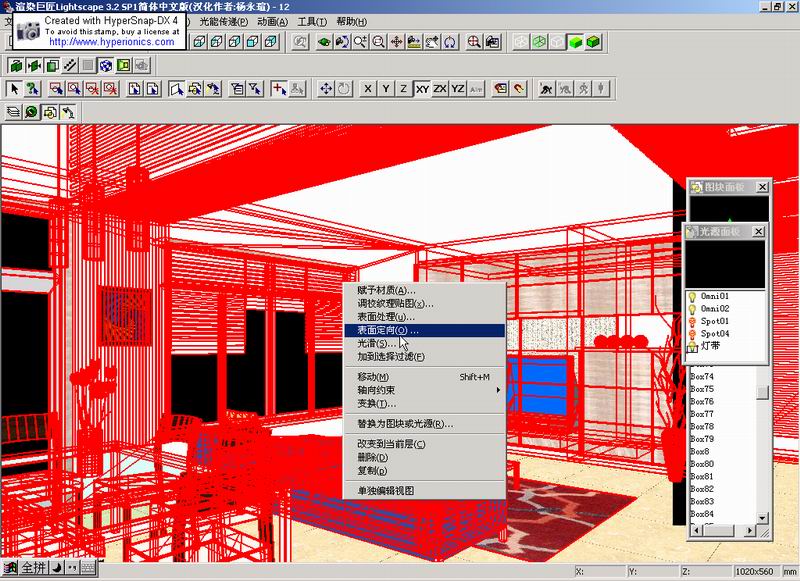The image size is (800, 581).
Task: Open the 光能传递(P) menu
Action: pos(223,22)
